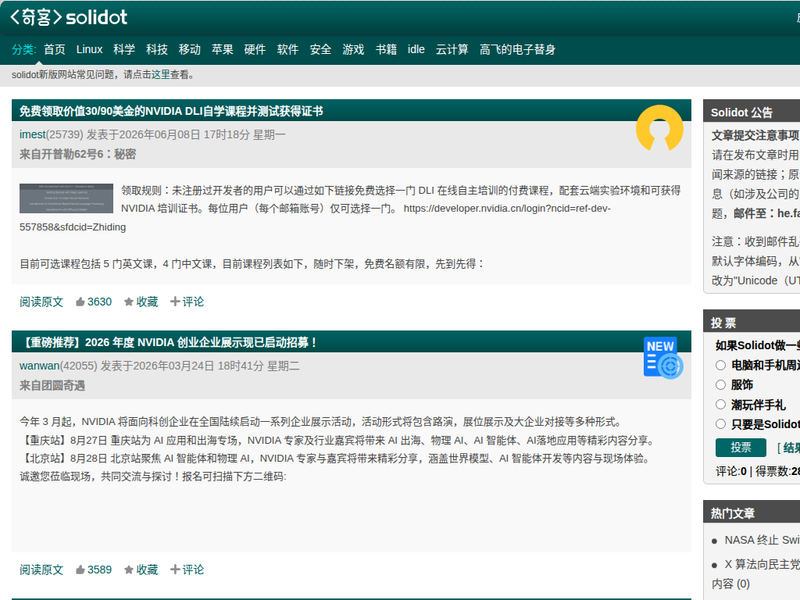Click thumbs-up icon with 3589 likes

pyautogui.click(x=80, y=570)
